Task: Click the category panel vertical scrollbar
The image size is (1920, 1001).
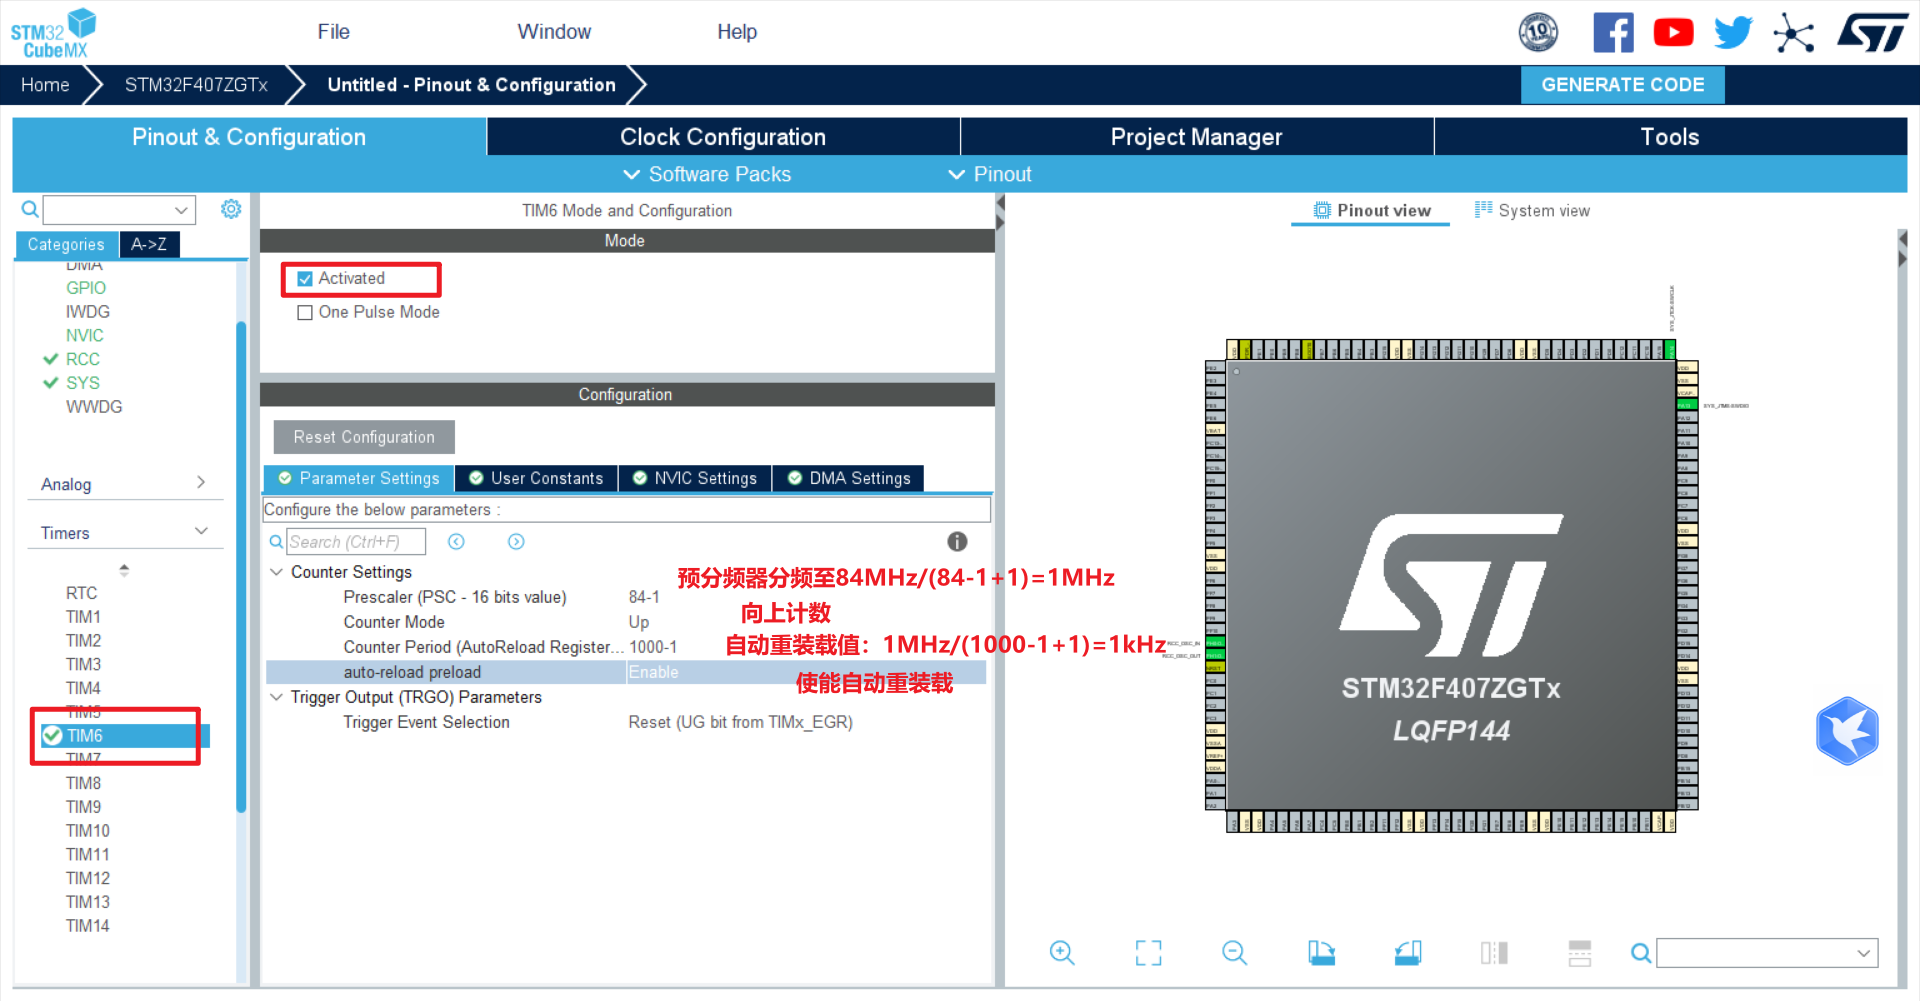Action: 241,567
